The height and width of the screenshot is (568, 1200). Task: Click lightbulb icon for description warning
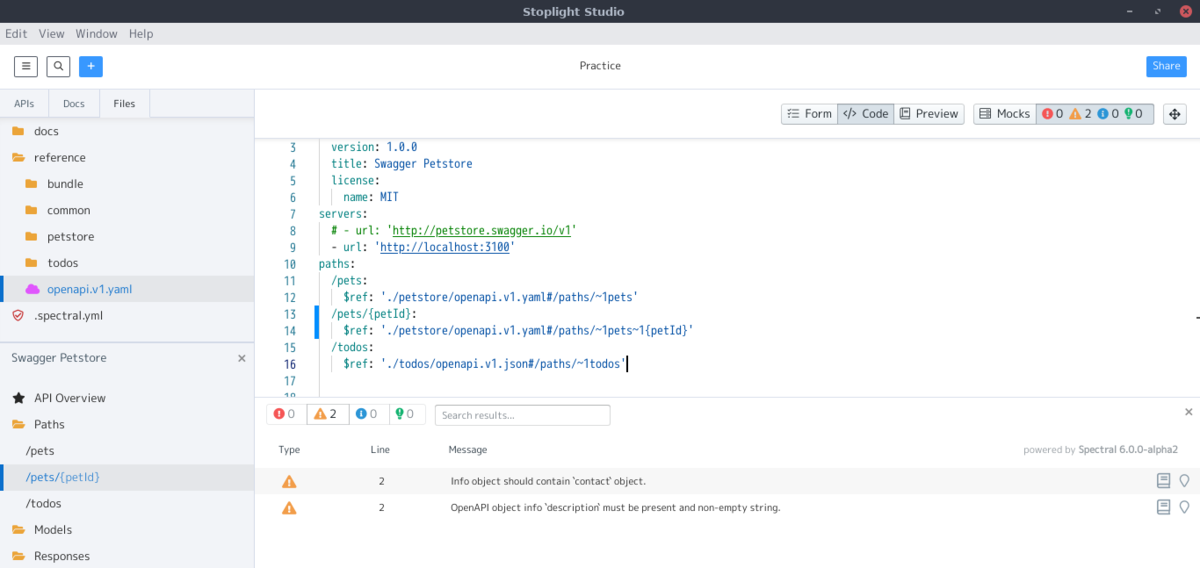point(1185,507)
